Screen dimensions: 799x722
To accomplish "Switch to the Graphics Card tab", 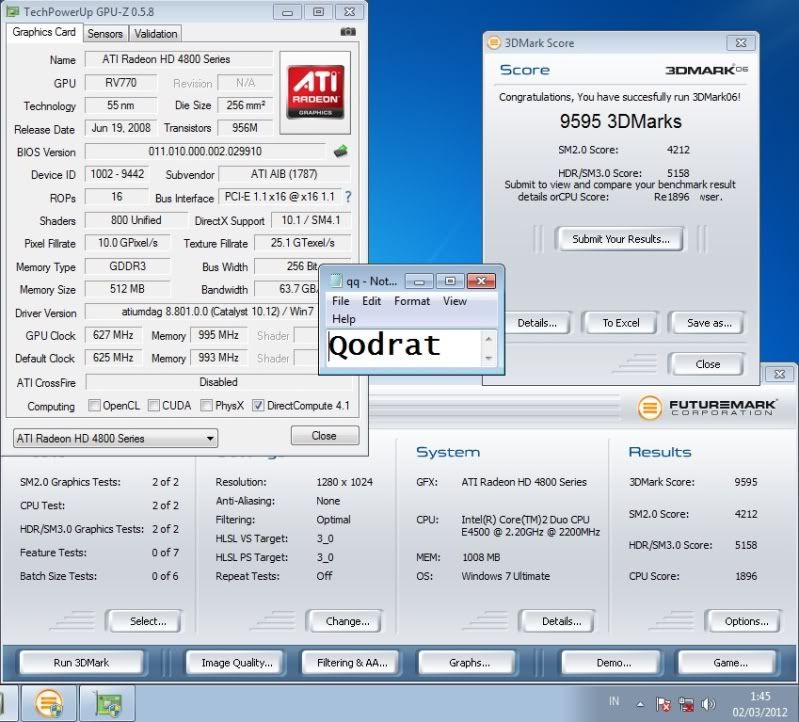I will coord(44,32).
